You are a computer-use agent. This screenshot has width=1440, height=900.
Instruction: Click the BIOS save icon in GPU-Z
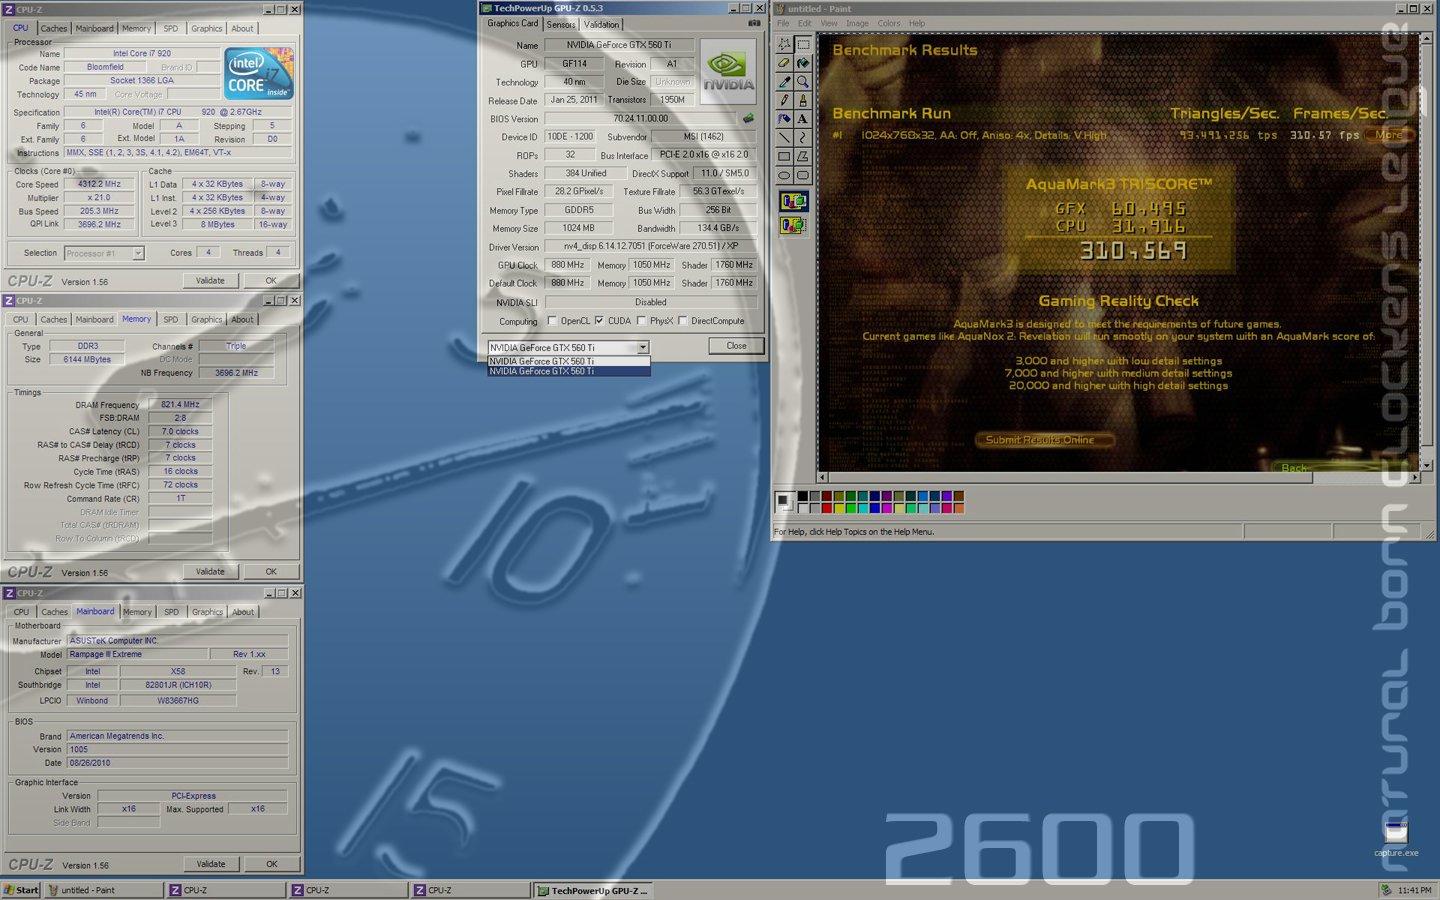click(x=748, y=118)
